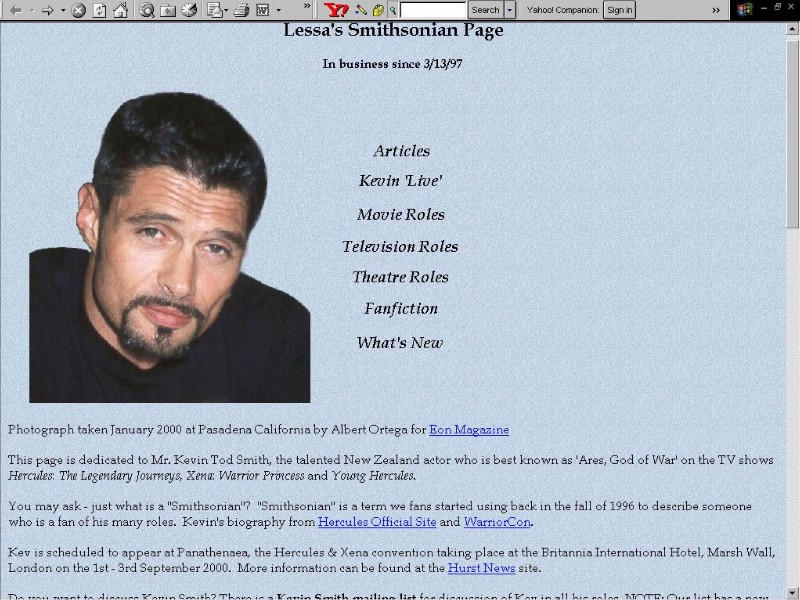Screen dimensions: 800x600
Task: Click the Print icon in toolbar
Action: pyautogui.click(x=241, y=10)
